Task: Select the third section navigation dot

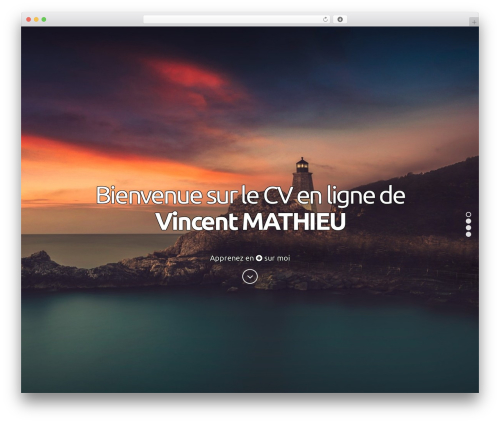Action: (x=468, y=228)
